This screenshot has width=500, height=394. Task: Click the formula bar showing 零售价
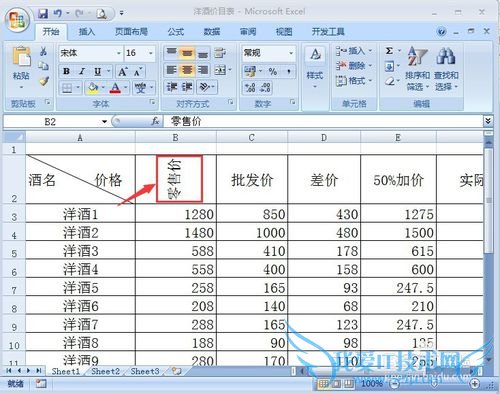click(x=323, y=121)
